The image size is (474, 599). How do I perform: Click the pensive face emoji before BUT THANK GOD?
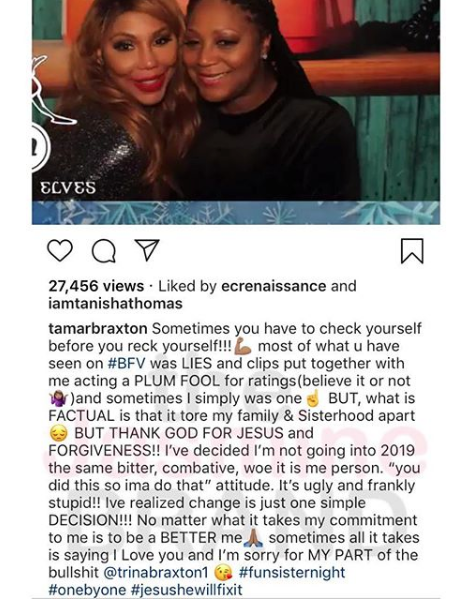58,434
